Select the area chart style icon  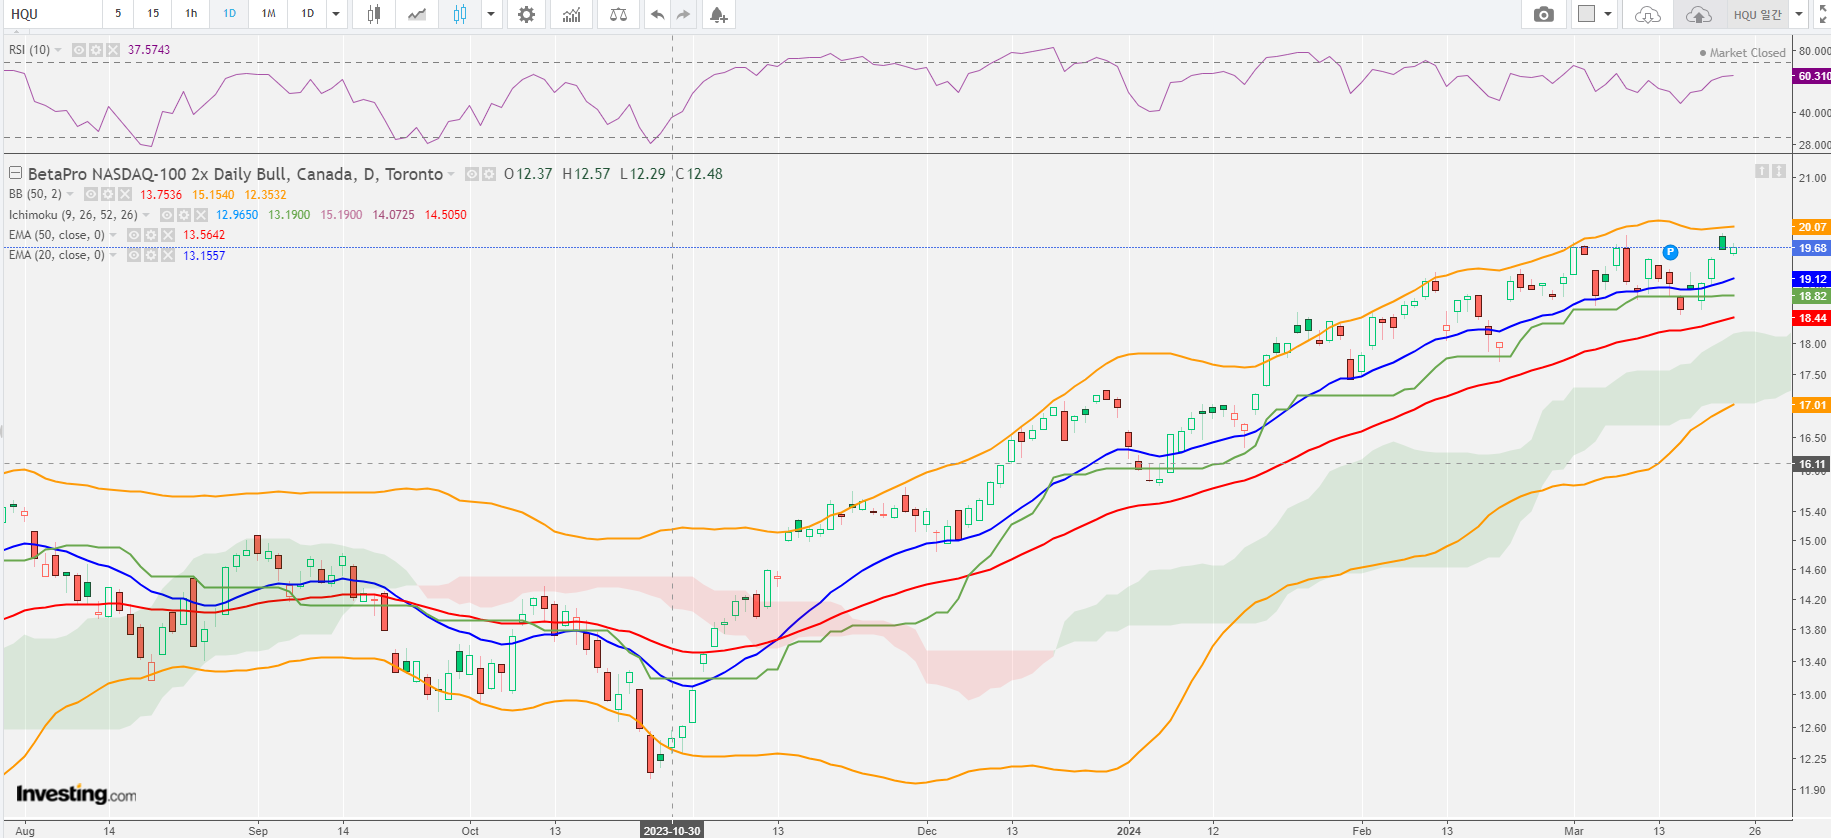point(417,14)
